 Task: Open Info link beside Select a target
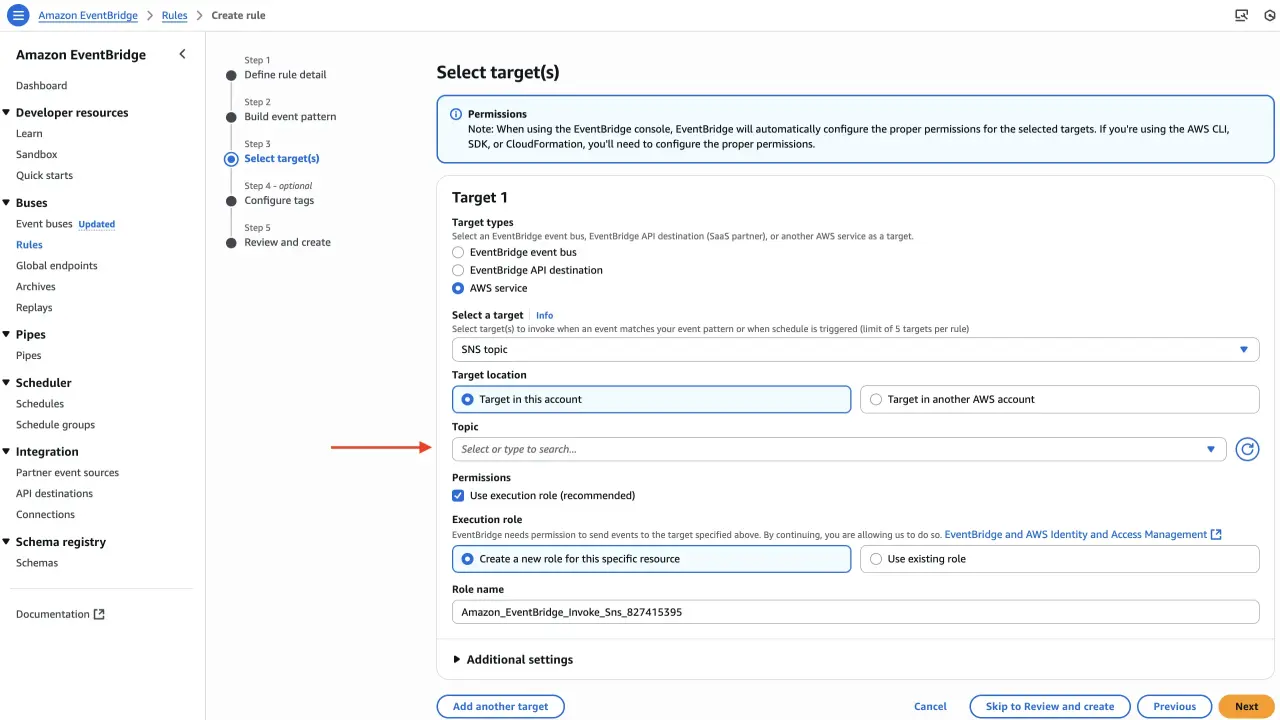[x=544, y=316]
